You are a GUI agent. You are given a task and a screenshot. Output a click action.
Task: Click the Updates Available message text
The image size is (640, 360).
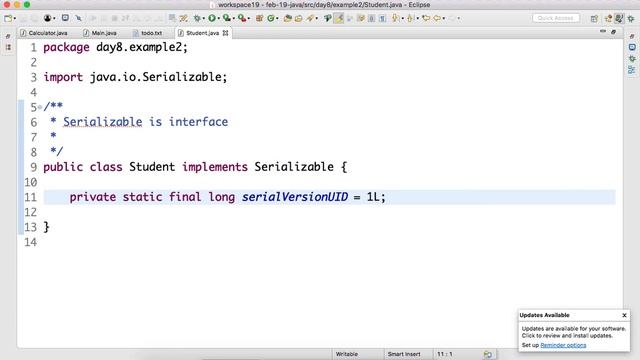pos(573,332)
